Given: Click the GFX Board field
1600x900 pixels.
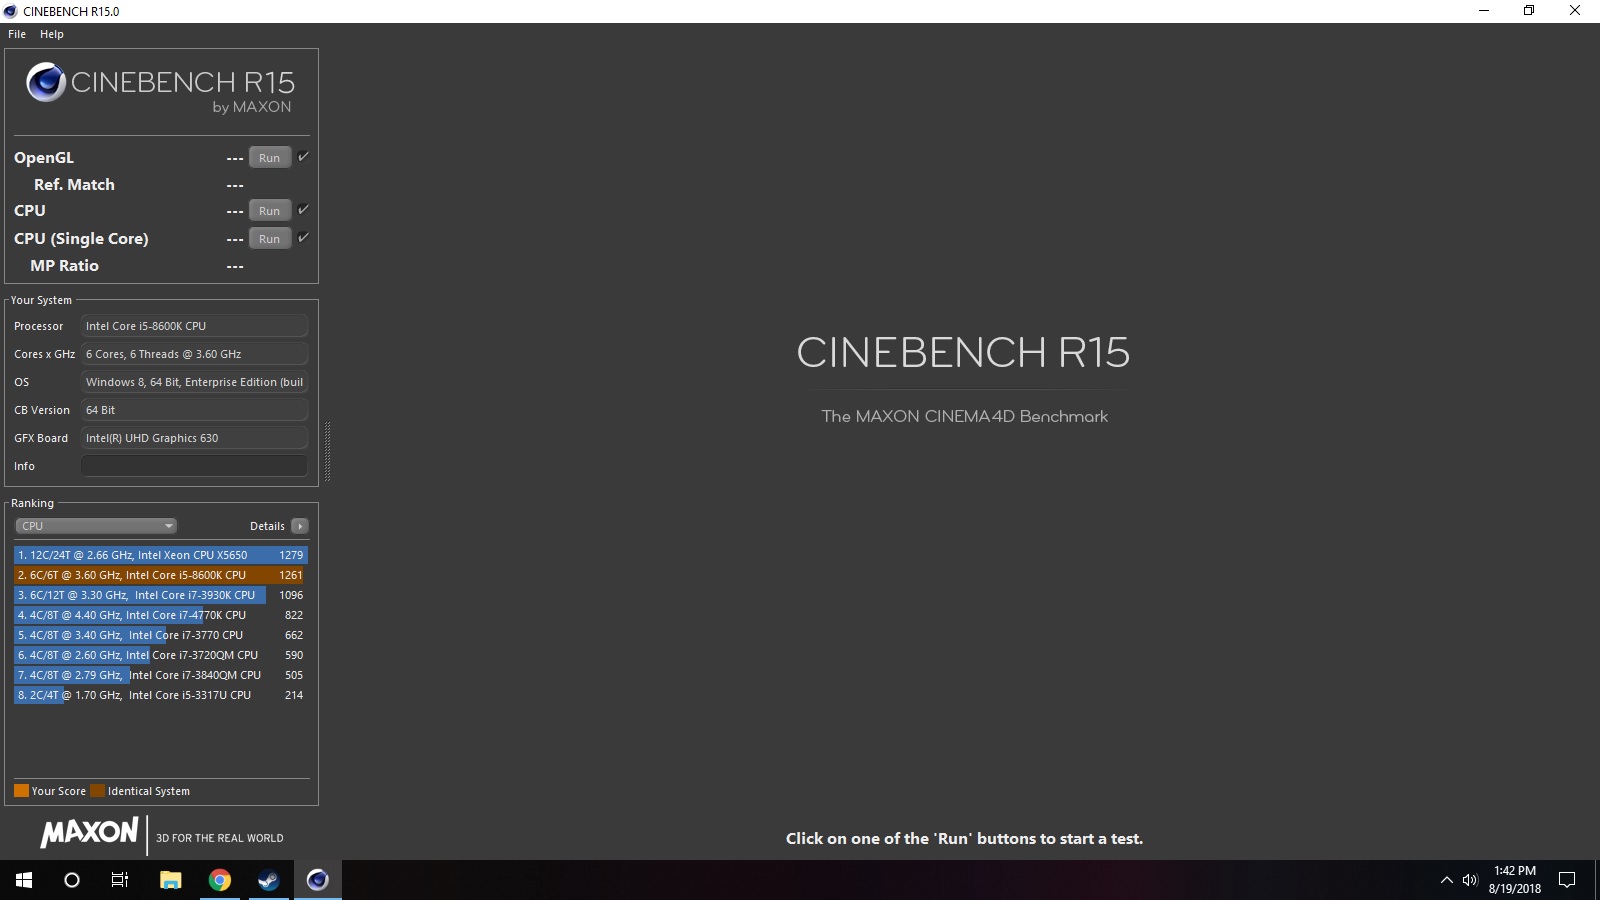Looking at the screenshot, I should [194, 438].
